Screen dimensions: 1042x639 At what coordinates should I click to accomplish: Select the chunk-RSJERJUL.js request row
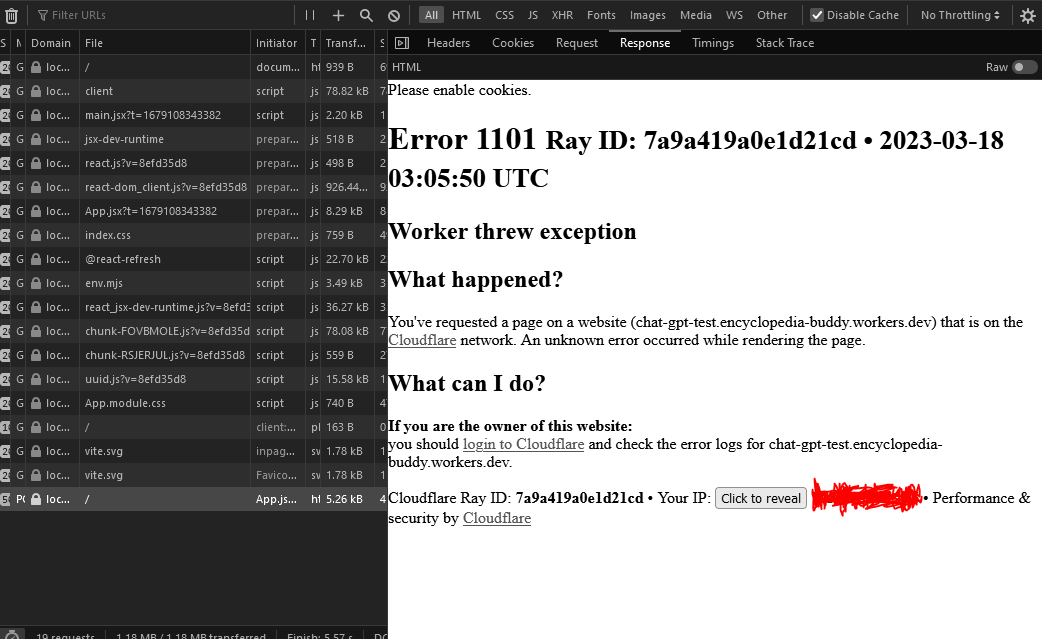point(193,355)
